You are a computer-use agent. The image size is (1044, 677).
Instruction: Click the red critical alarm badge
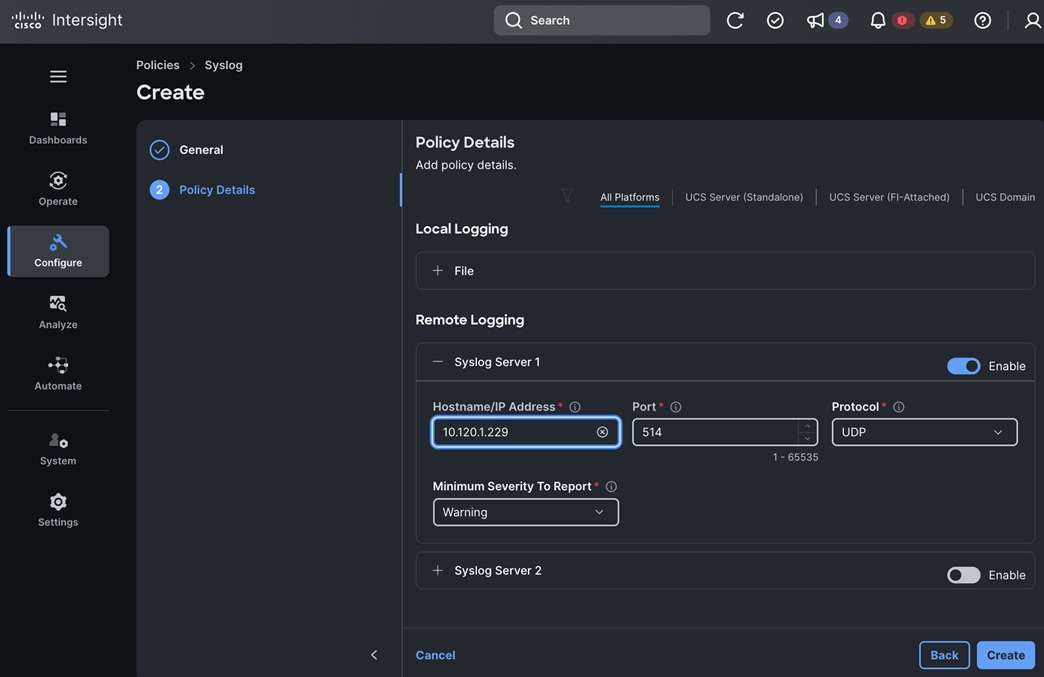click(902, 21)
